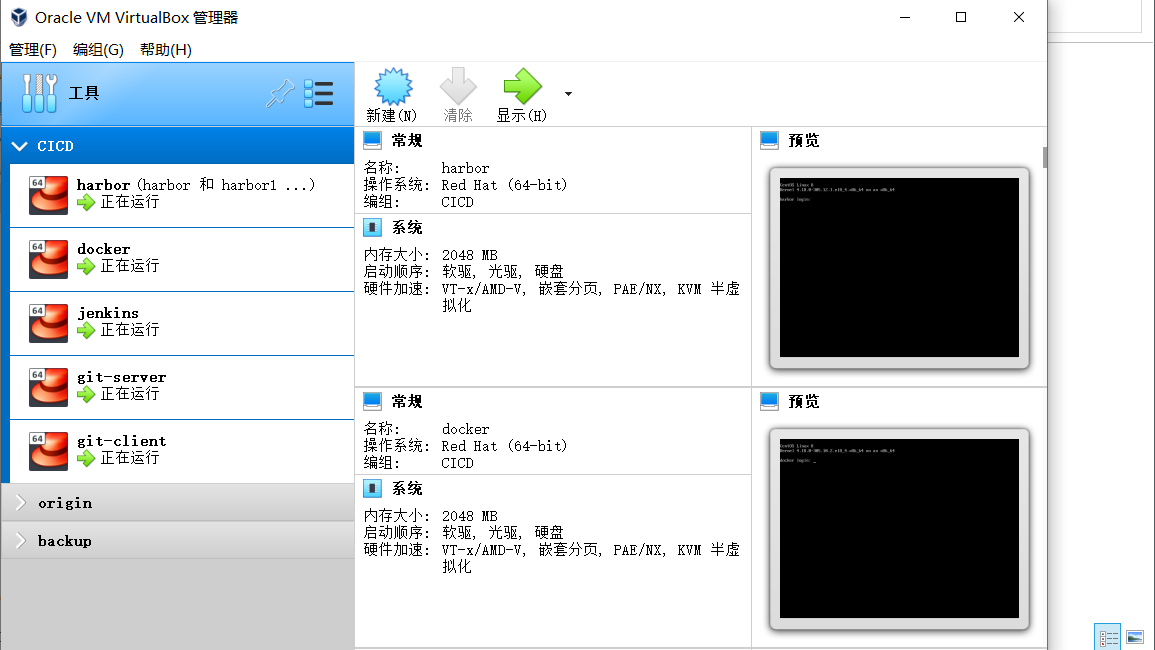The height and width of the screenshot is (650, 1155).
Task: Open docker's 常规 section heading
Action: [407, 401]
